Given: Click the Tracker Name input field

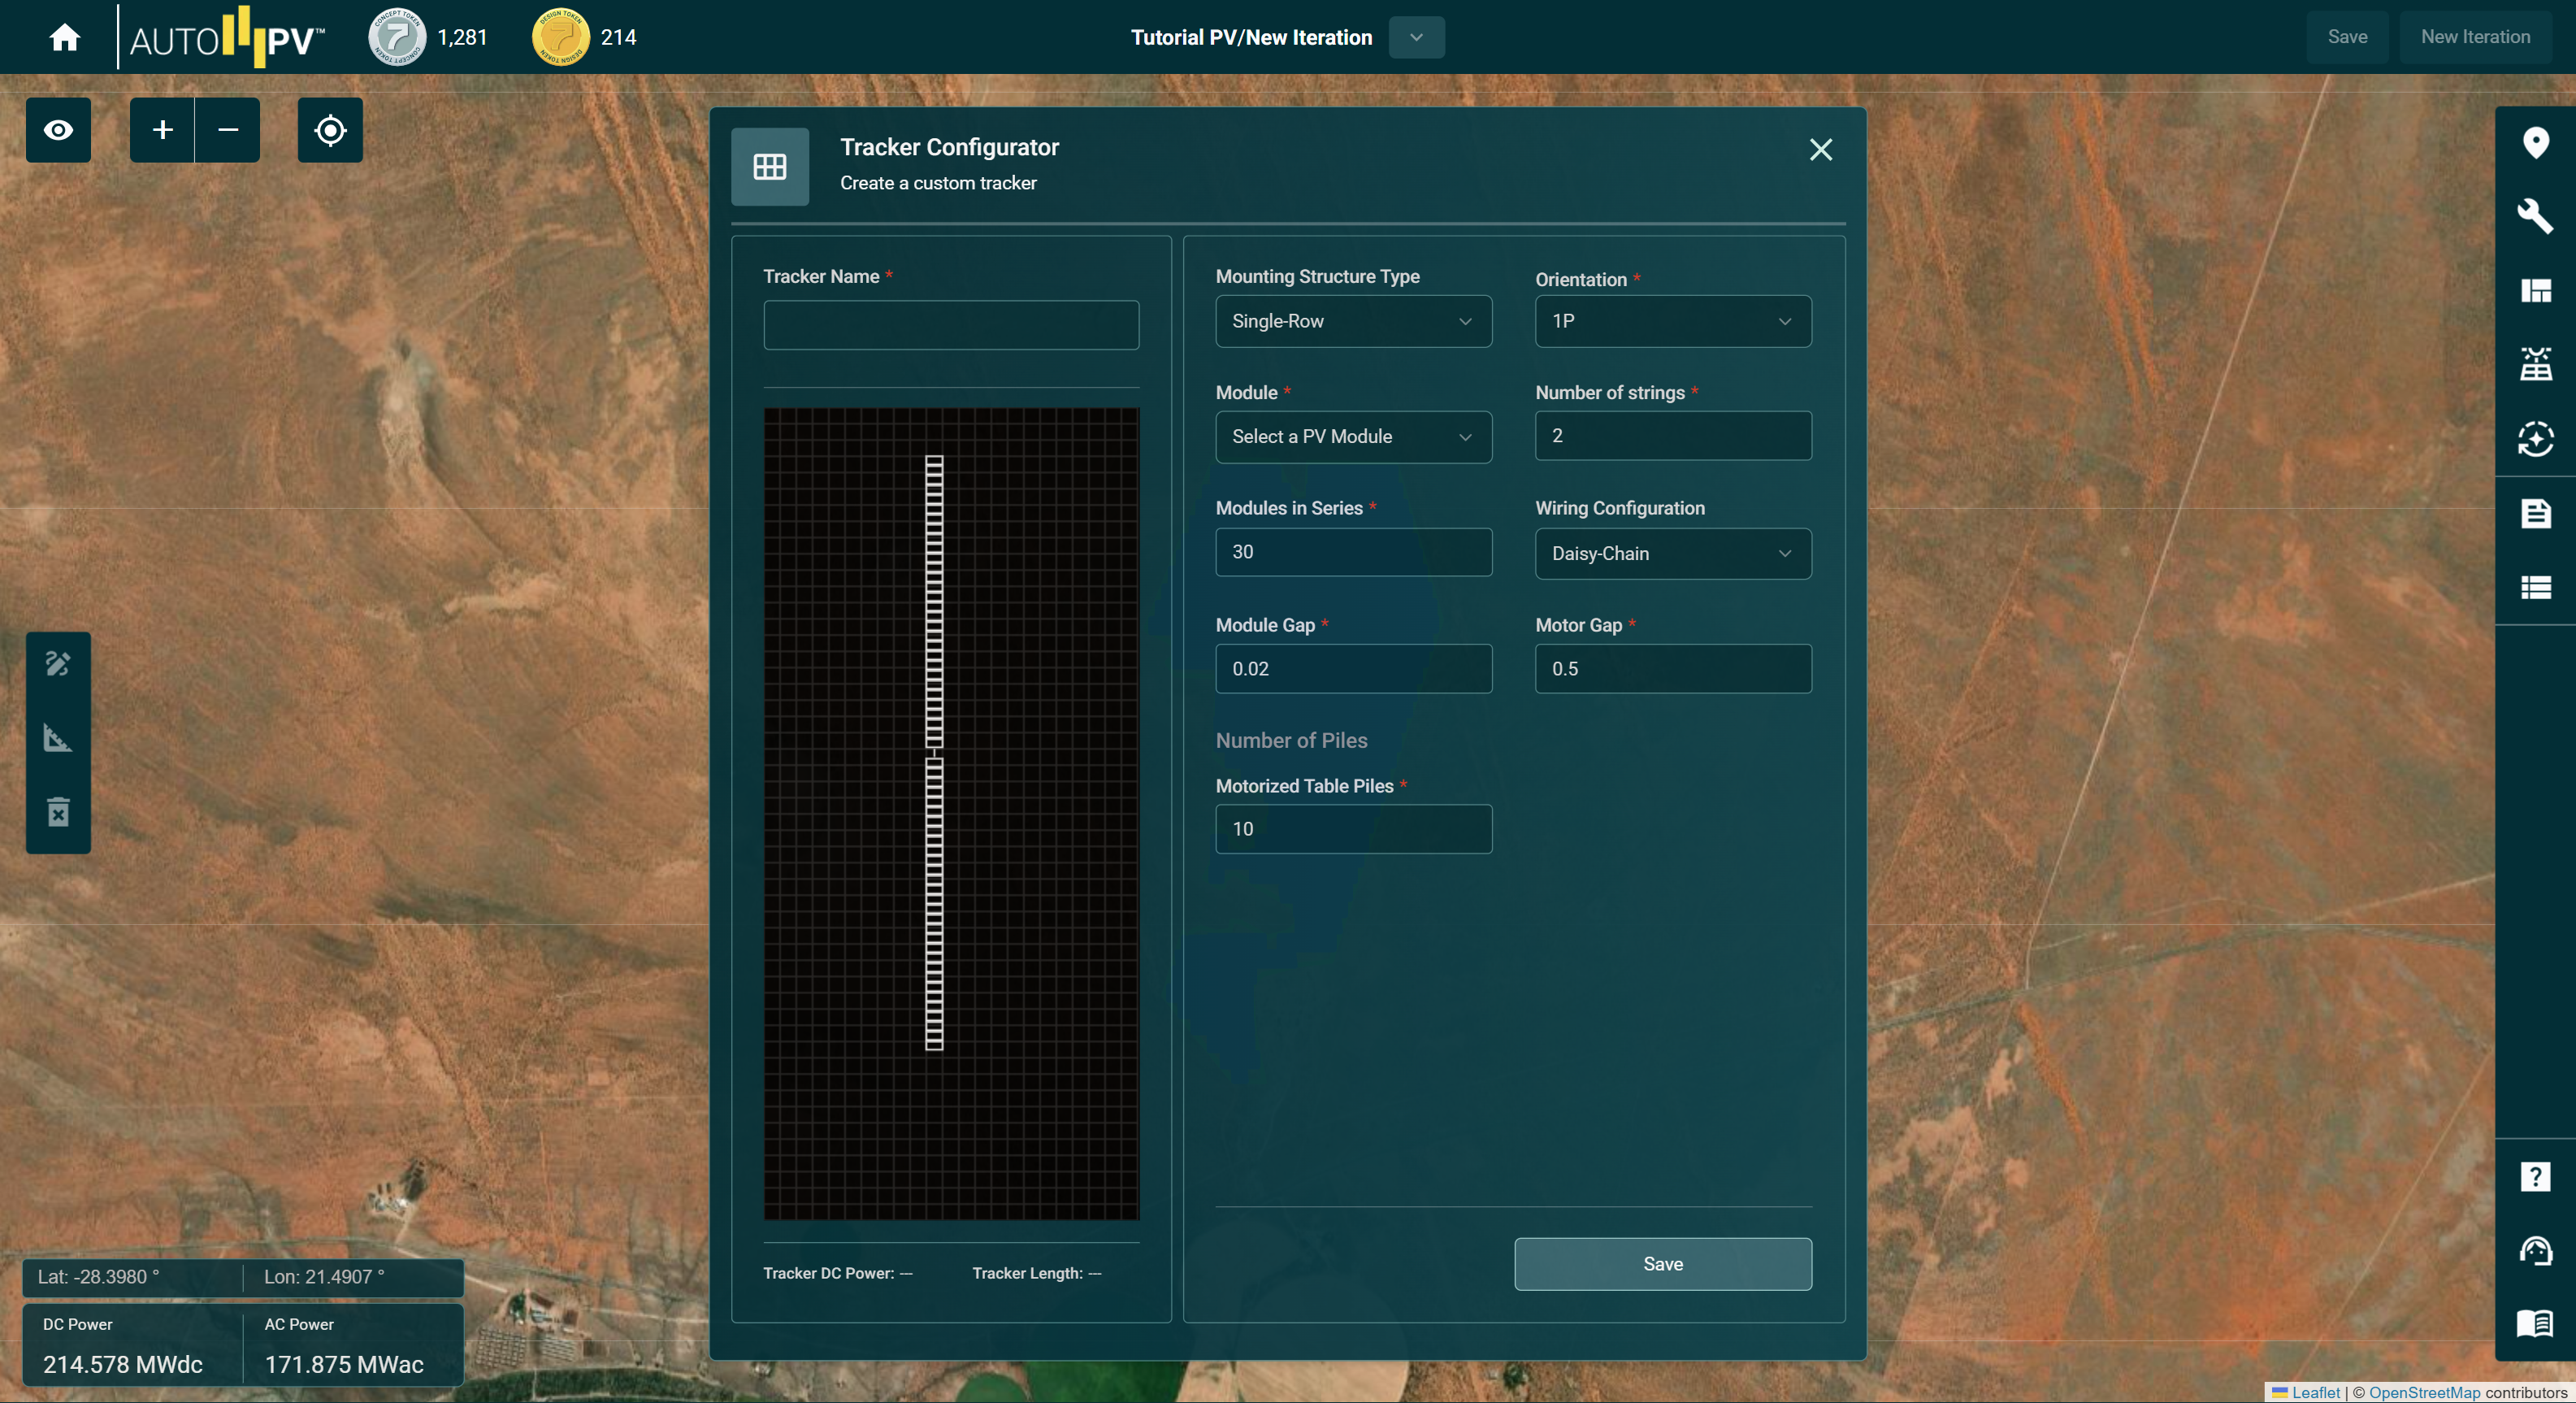Looking at the screenshot, I should pyautogui.click(x=950, y=325).
